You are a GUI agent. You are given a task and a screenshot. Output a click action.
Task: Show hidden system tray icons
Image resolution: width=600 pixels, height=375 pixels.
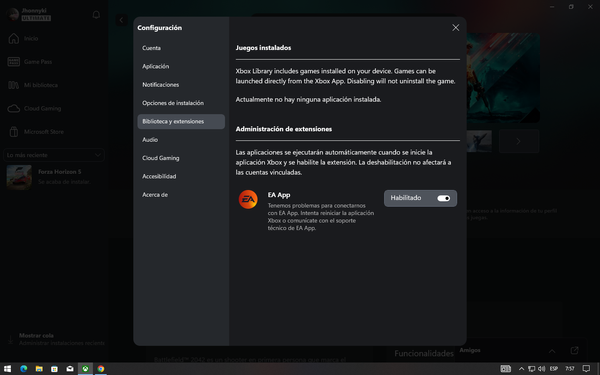pyautogui.click(x=521, y=369)
